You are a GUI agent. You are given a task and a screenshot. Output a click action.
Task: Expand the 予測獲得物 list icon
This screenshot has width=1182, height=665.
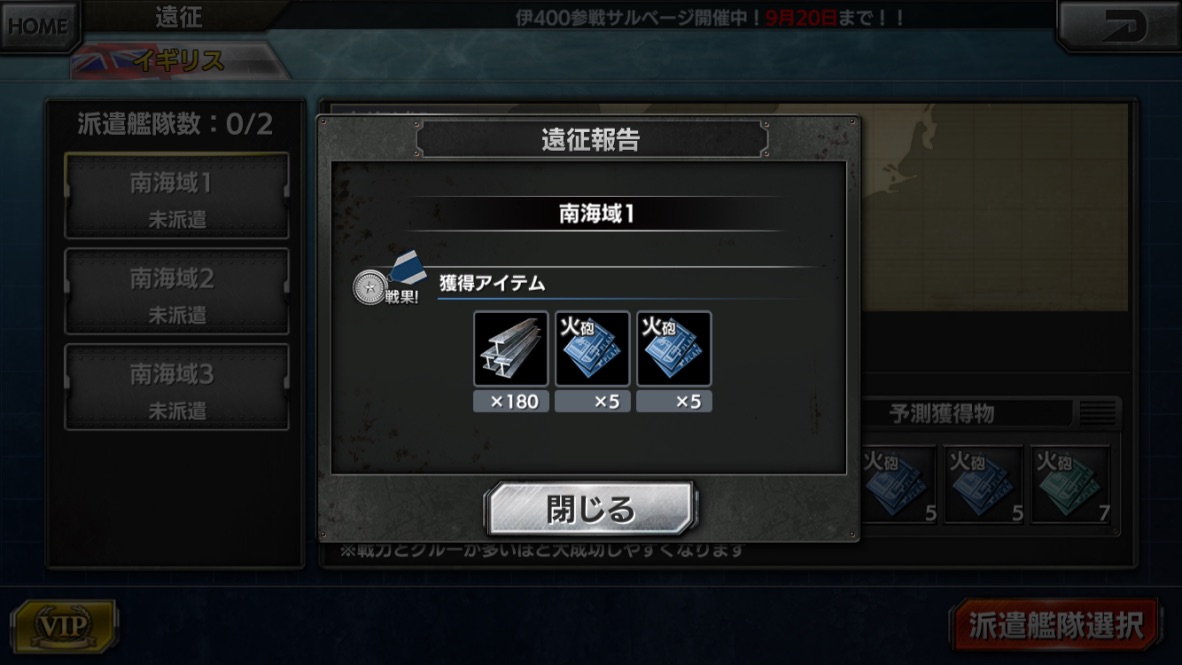1098,412
